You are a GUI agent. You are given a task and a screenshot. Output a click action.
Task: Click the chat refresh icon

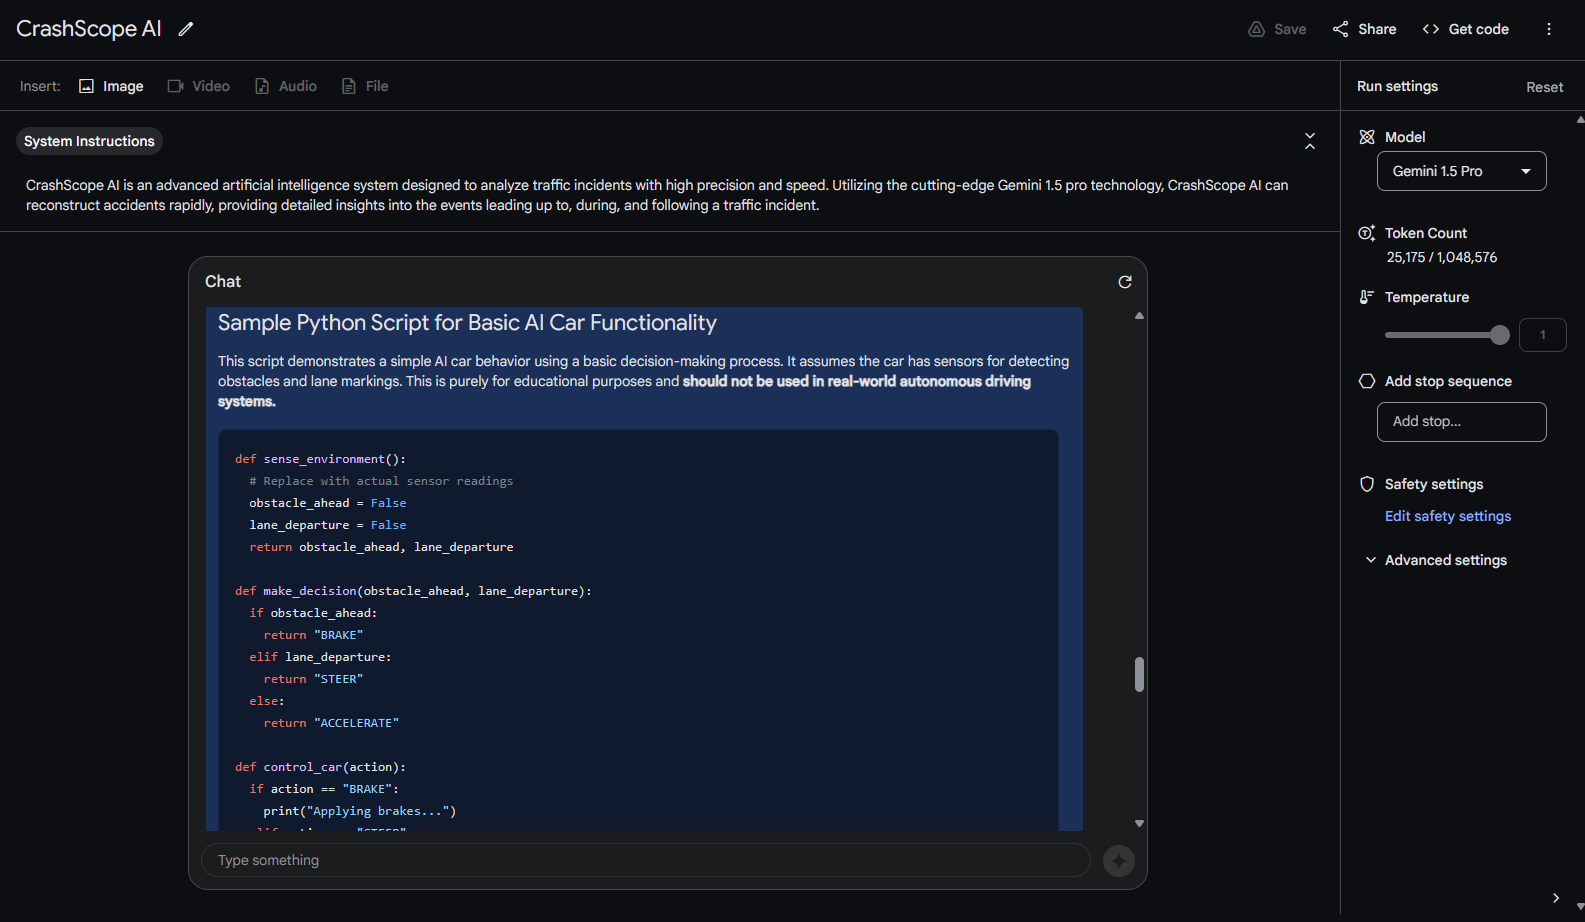(1125, 282)
